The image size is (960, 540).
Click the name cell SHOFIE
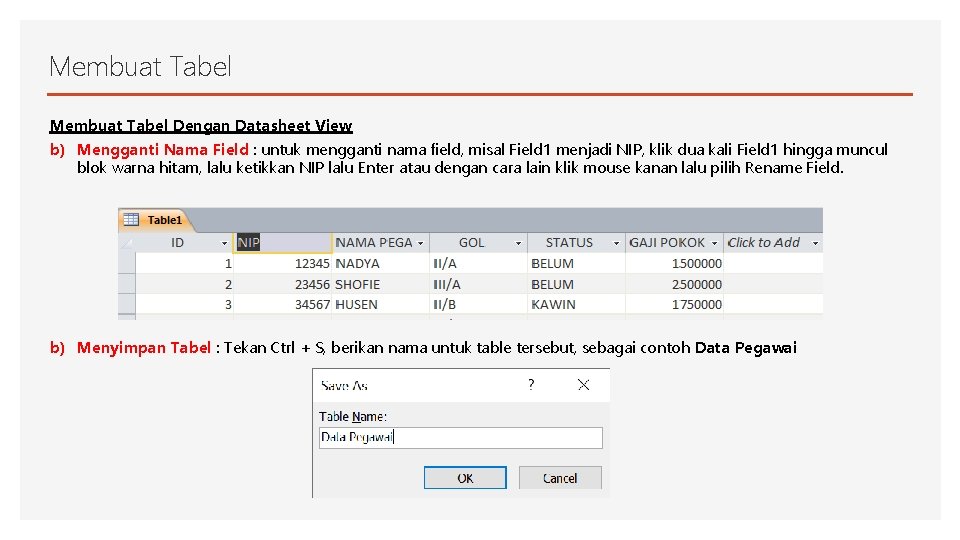pos(381,284)
